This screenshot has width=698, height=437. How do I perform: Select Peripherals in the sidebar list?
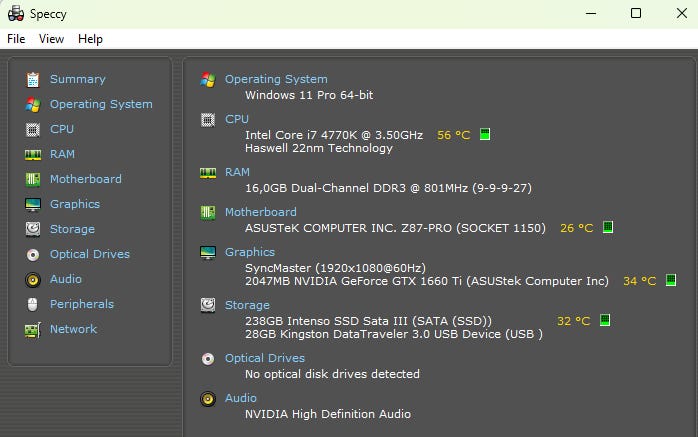point(81,304)
